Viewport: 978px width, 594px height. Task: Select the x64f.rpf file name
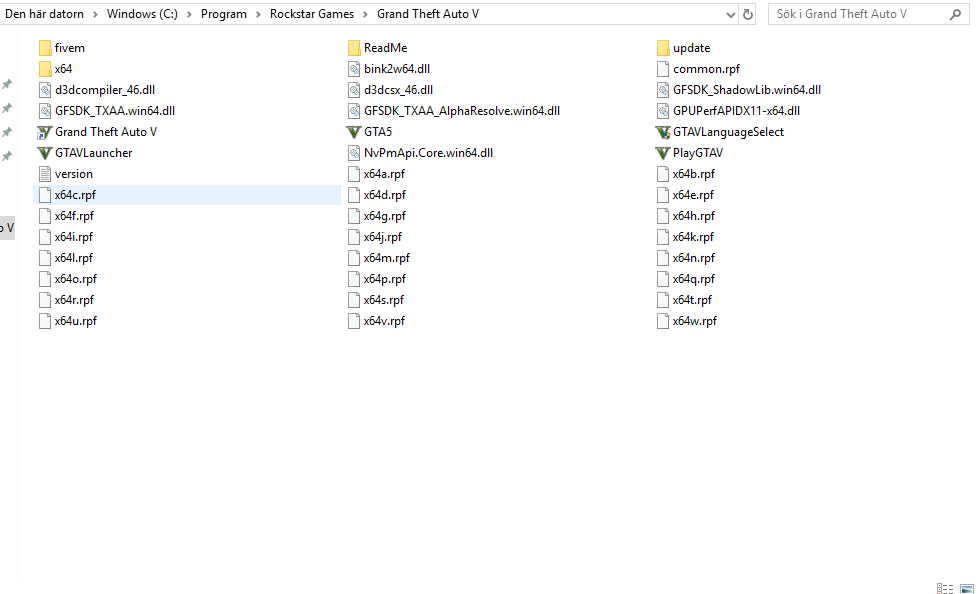74,216
